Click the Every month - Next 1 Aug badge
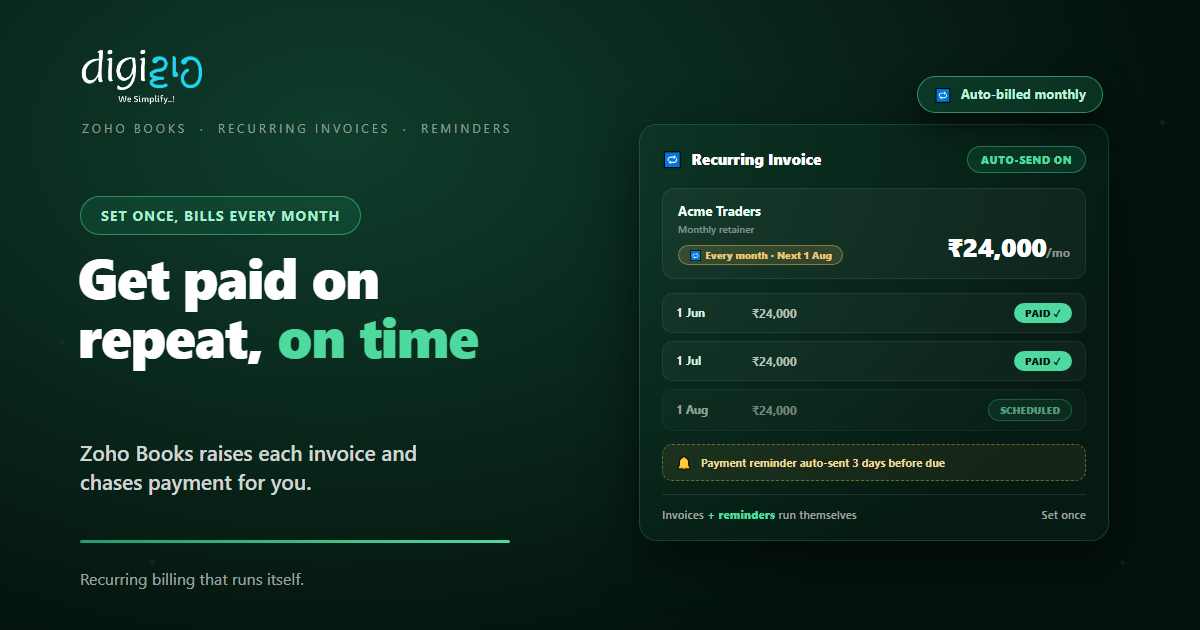This screenshot has height=630, width=1200. tap(761, 256)
